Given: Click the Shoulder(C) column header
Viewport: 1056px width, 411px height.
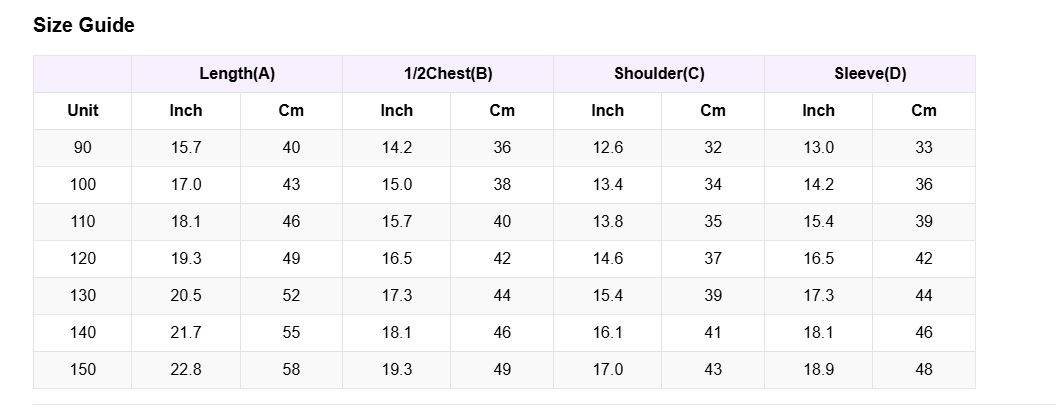Looking at the screenshot, I should (x=659, y=74).
